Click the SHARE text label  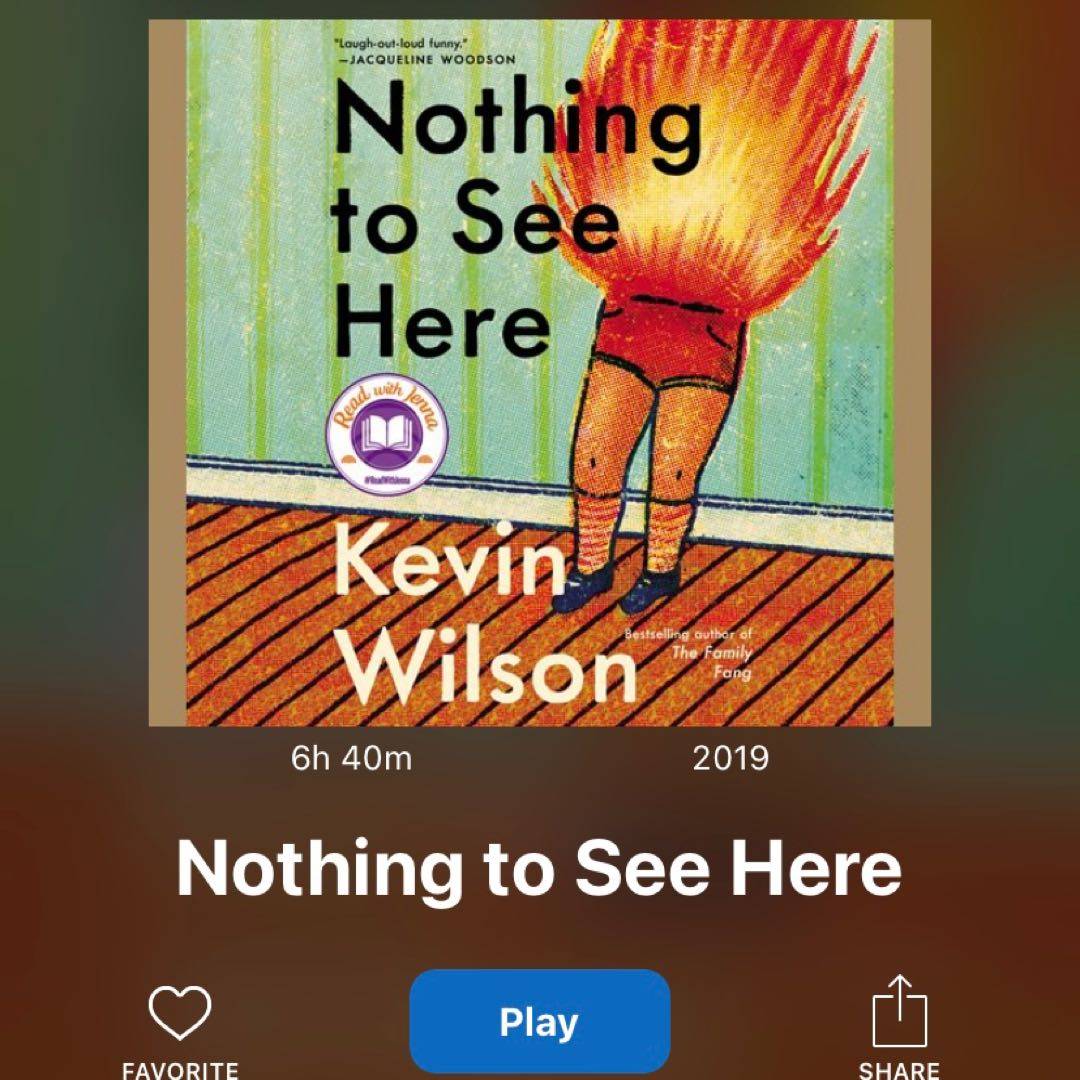(x=899, y=1070)
